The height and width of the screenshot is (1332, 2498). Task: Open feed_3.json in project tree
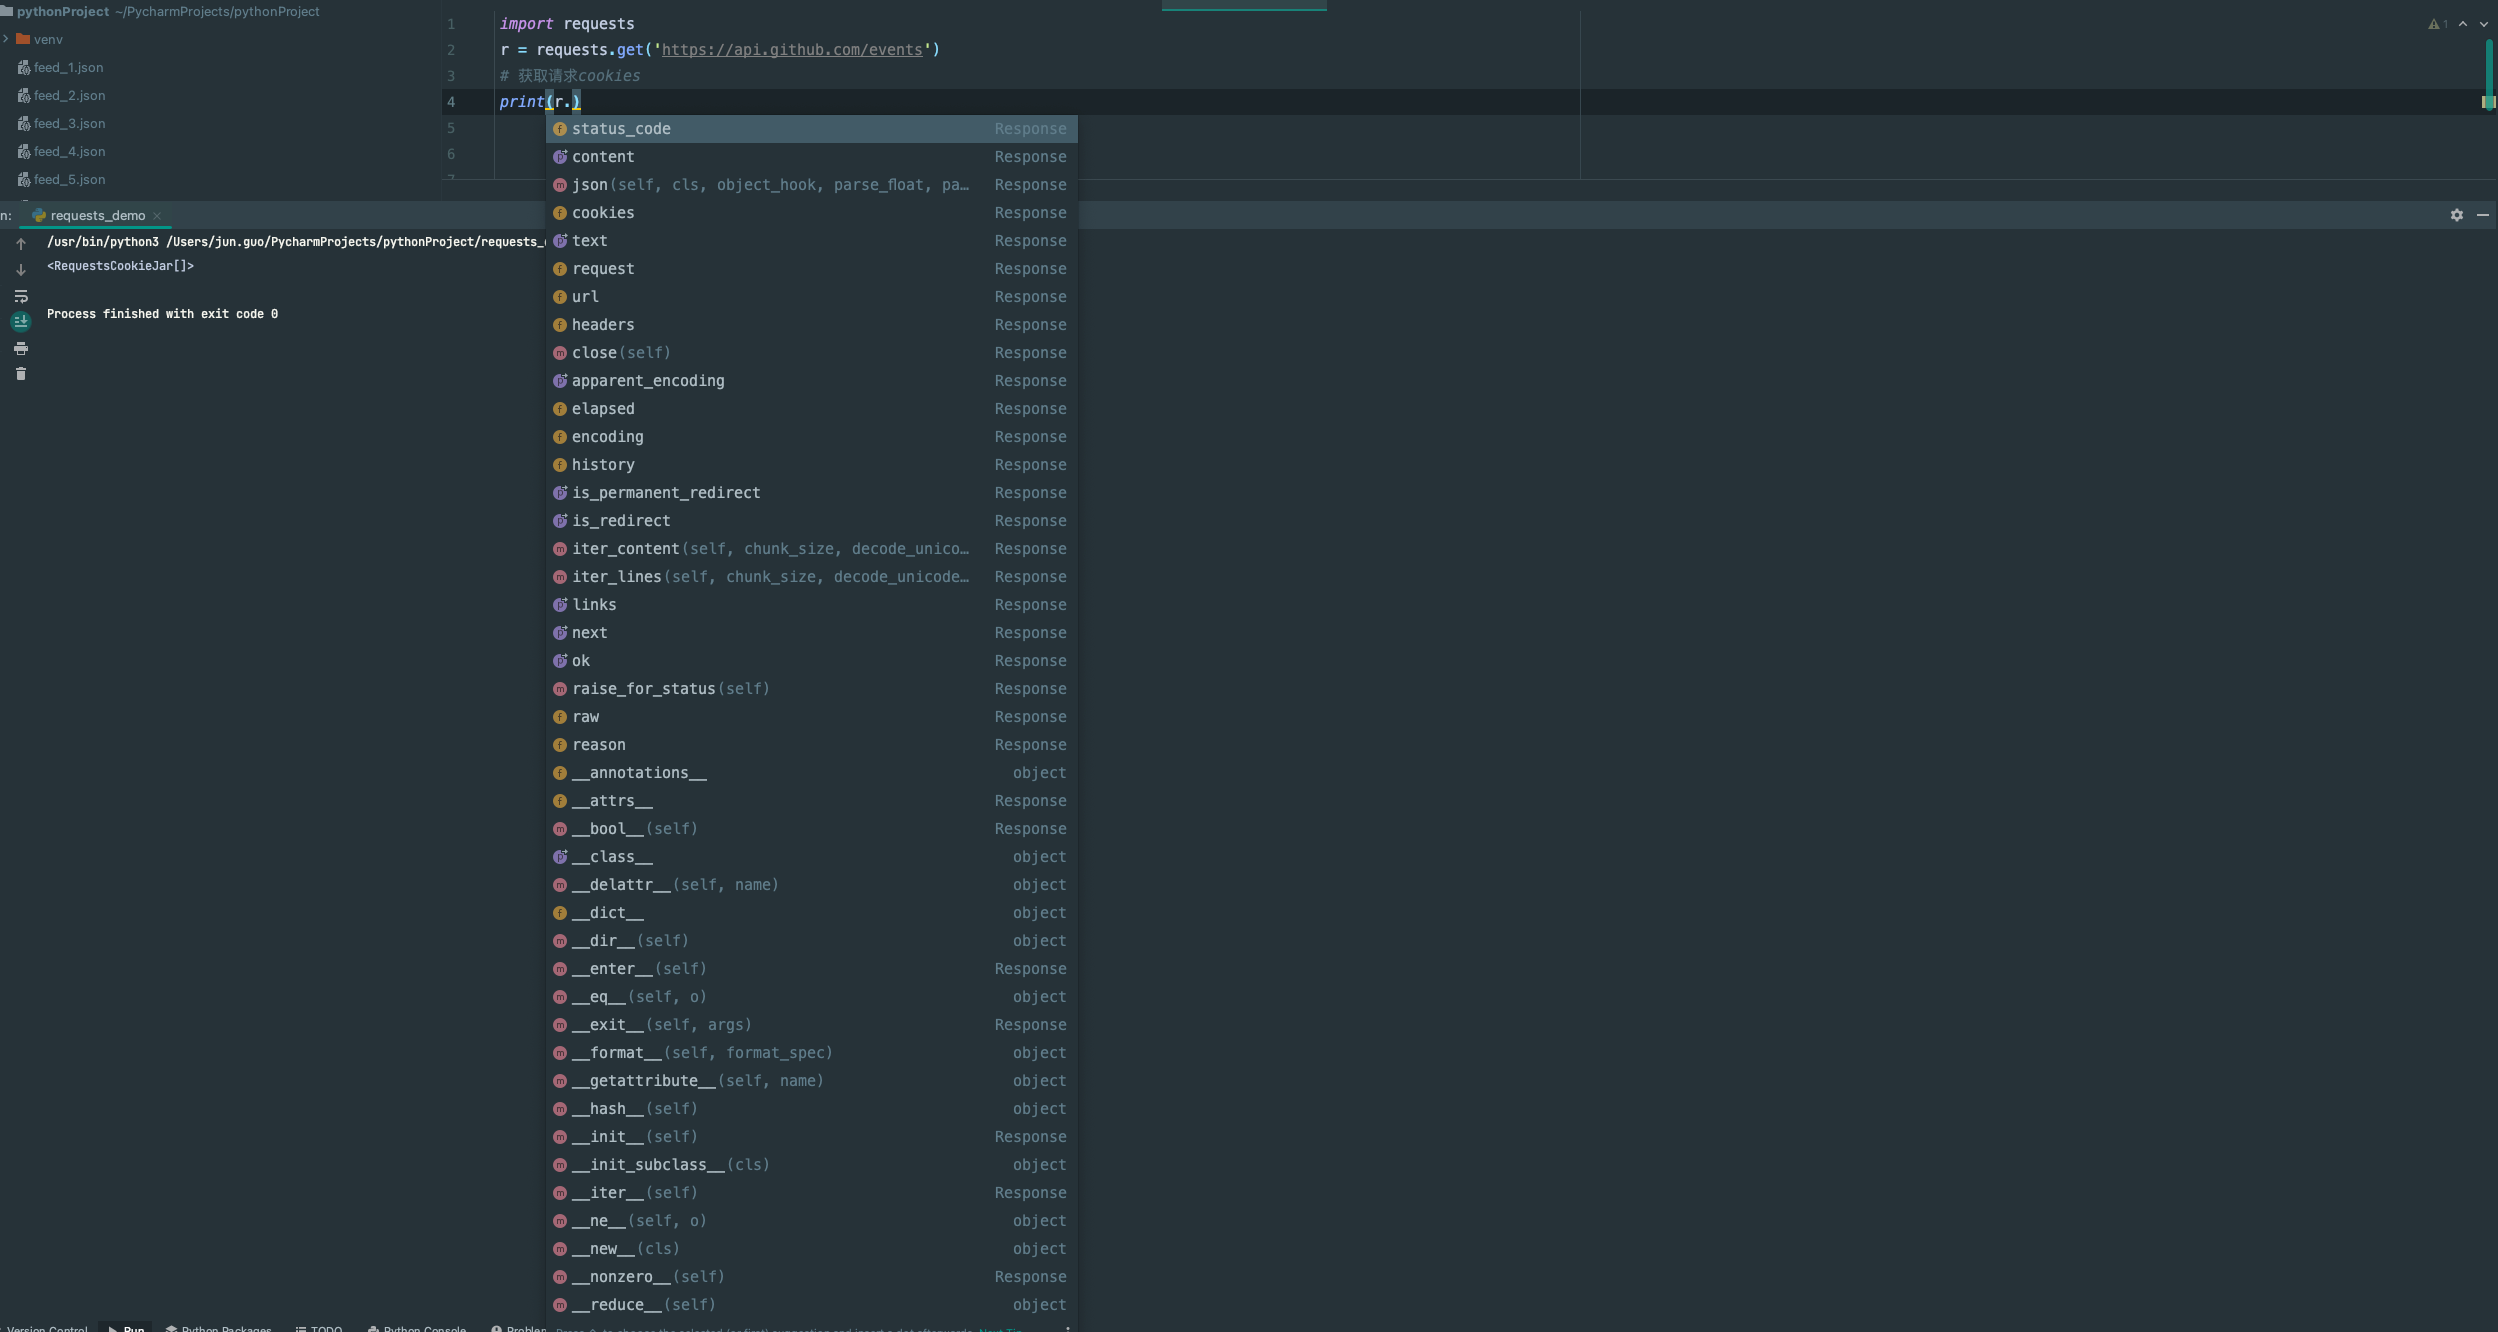69,124
